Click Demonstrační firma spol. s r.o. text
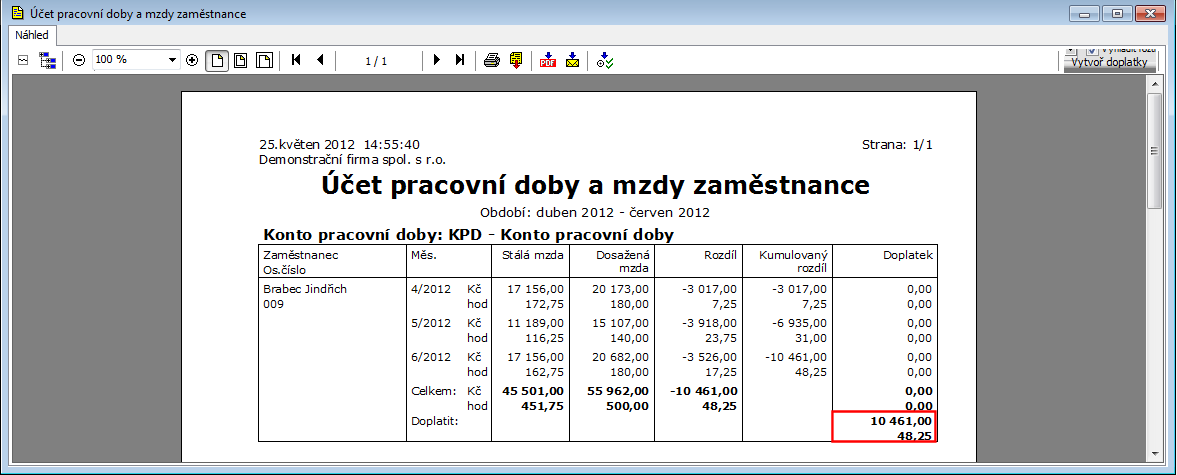This screenshot has height=475, width=1177. point(353,159)
